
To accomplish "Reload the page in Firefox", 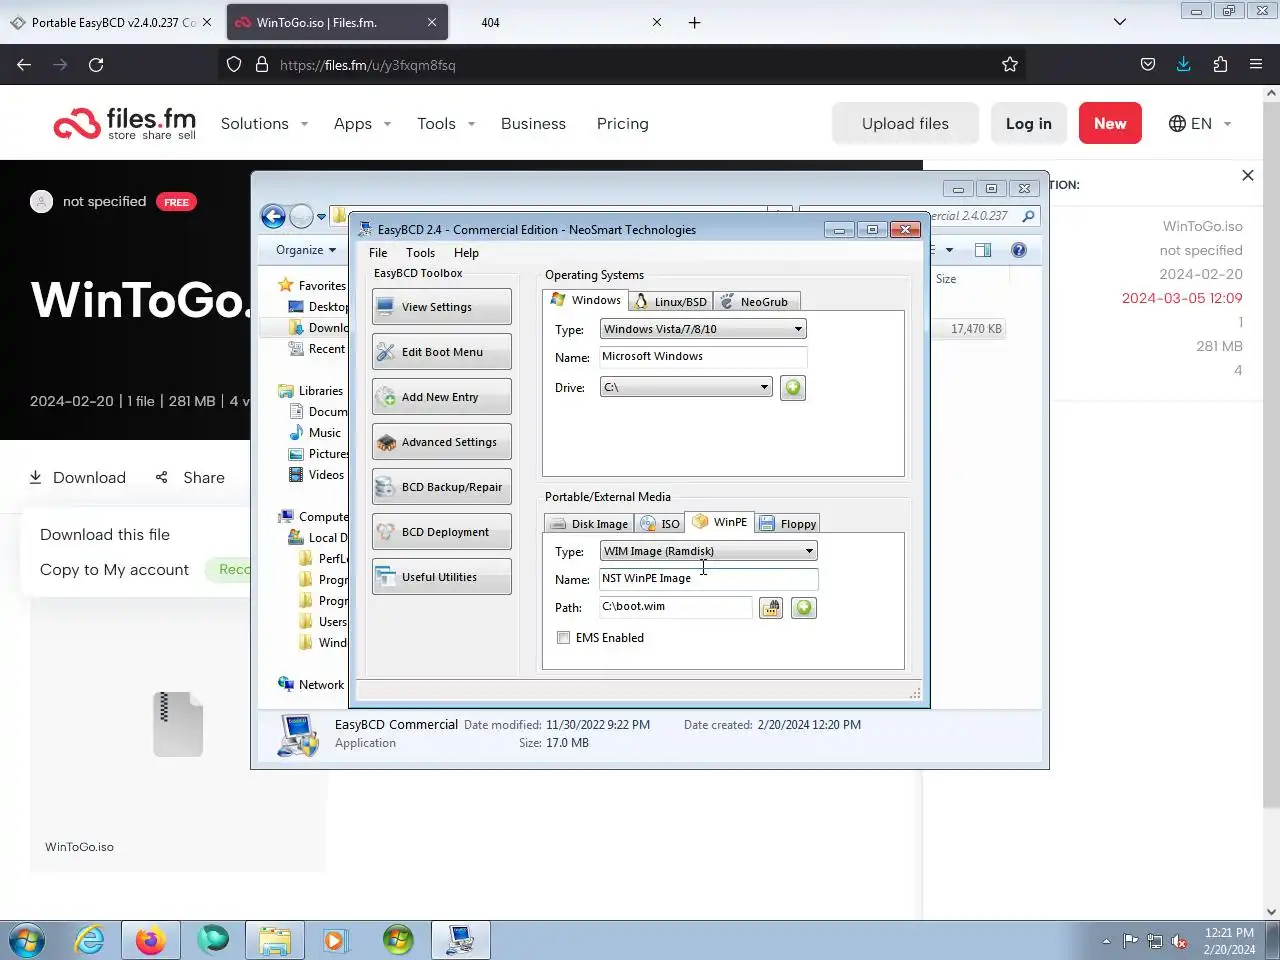I will [x=96, y=65].
